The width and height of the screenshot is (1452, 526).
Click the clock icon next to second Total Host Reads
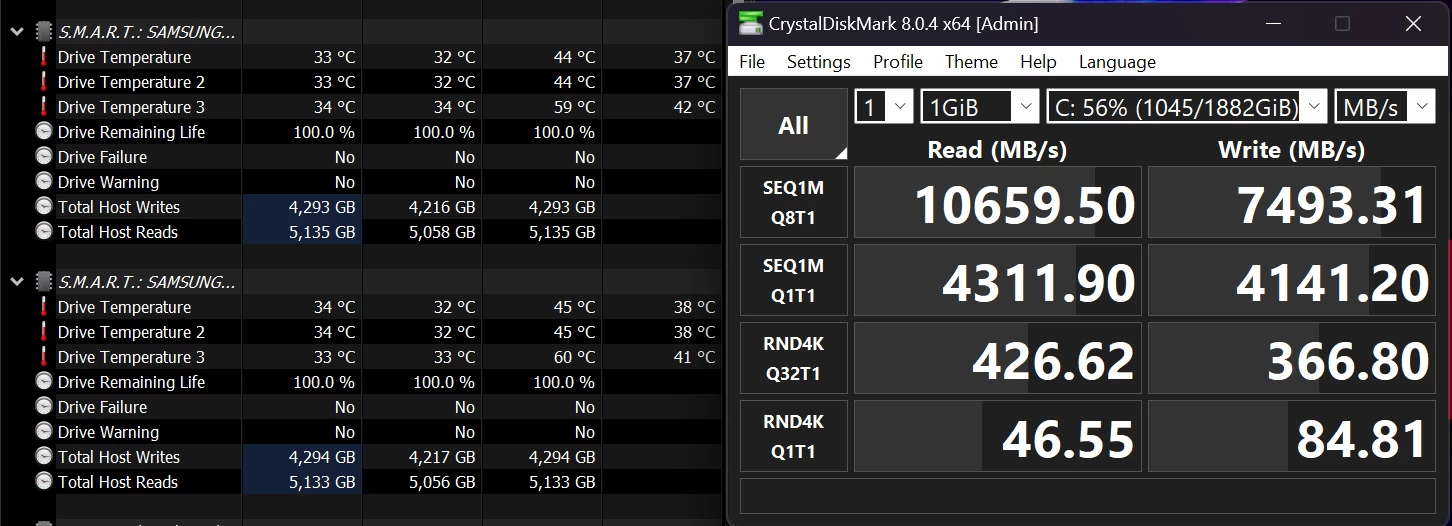[x=44, y=482]
